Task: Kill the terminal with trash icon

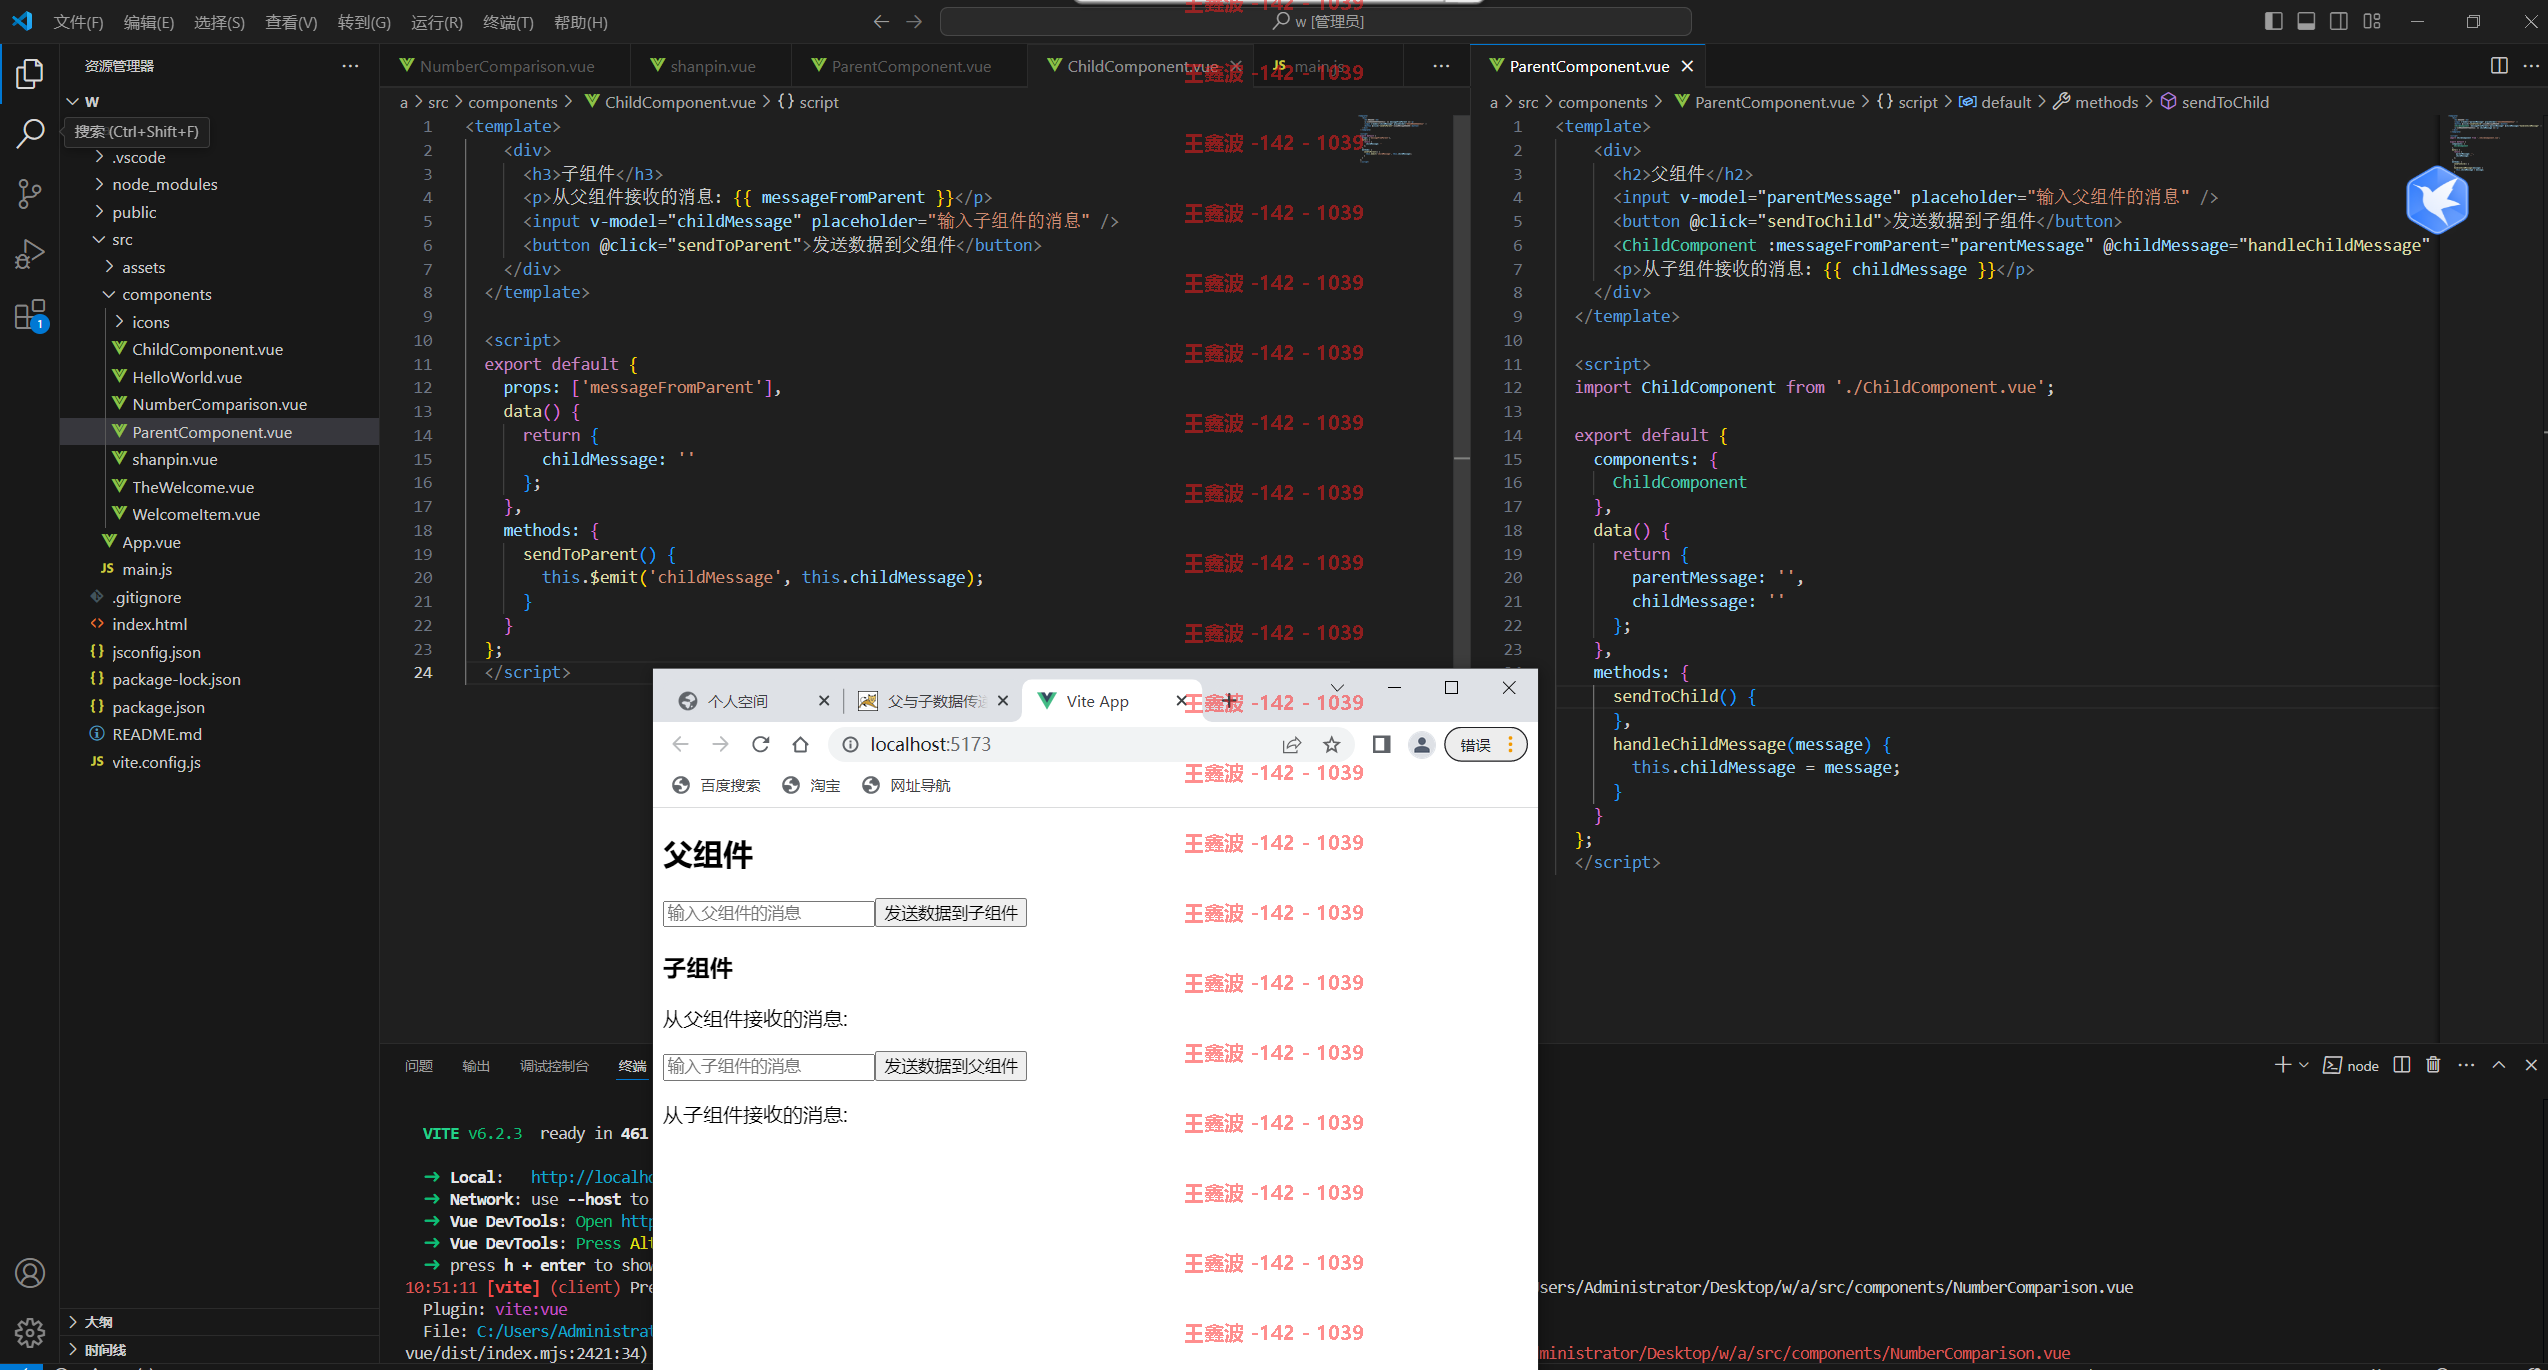Action: [x=2433, y=1065]
